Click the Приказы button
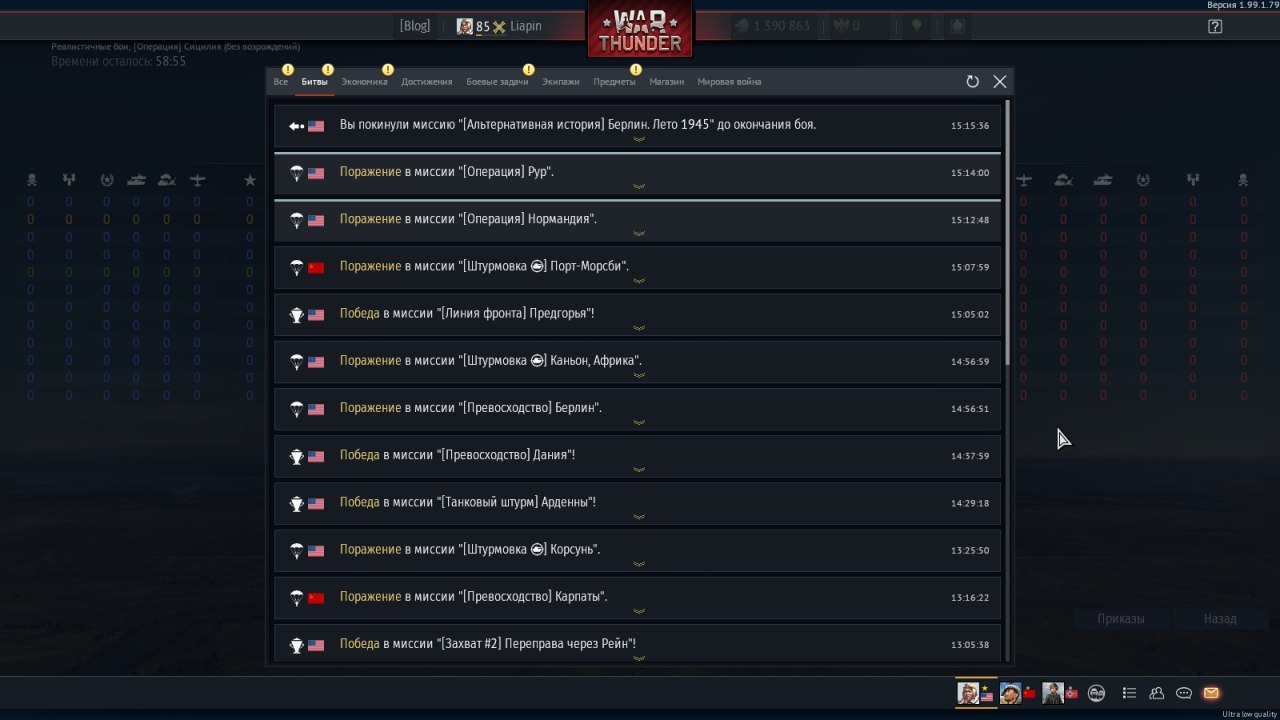This screenshot has width=1280, height=720. (x=1120, y=619)
